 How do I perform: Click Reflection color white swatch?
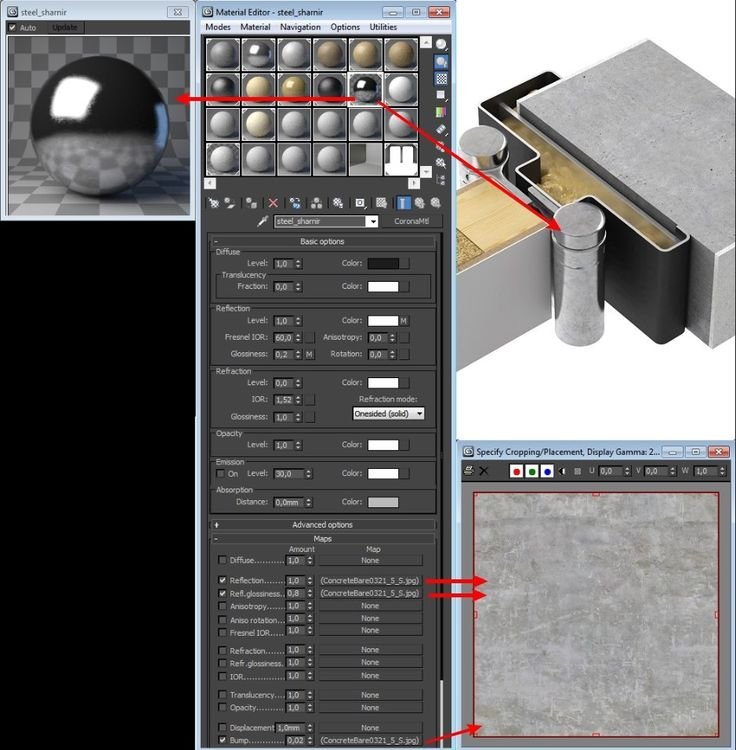383,321
